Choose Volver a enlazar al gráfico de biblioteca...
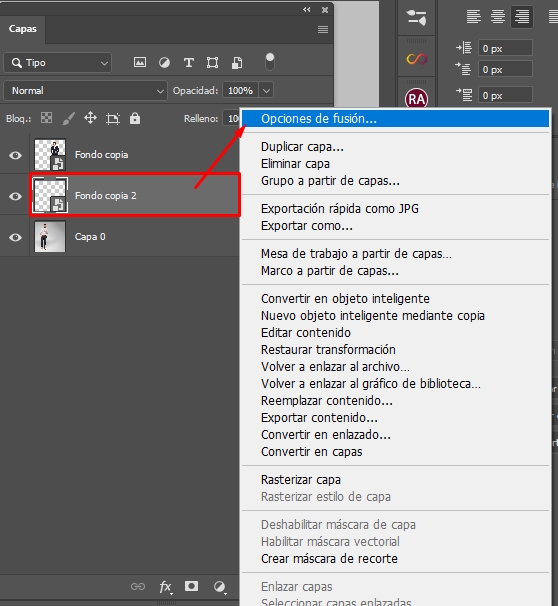The height and width of the screenshot is (606, 558). (396, 384)
